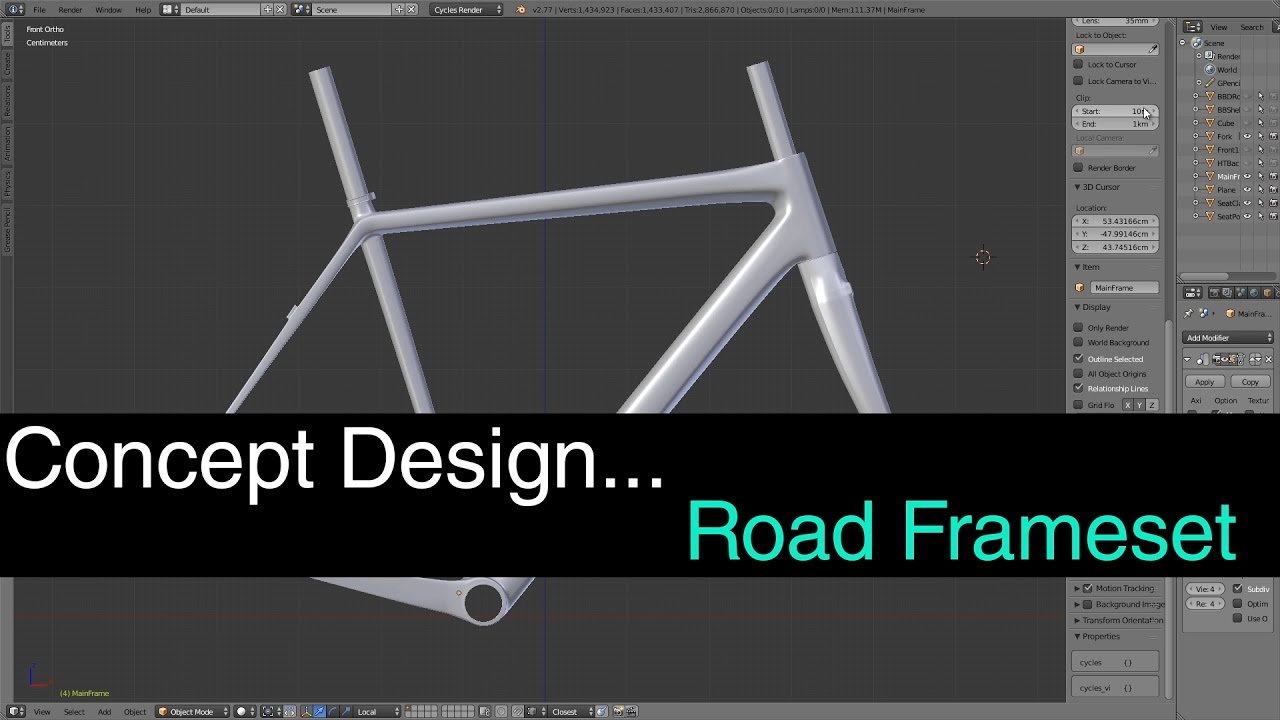Open the Help menu
The image size is (1280, 720).
click(x=143, y=9)
